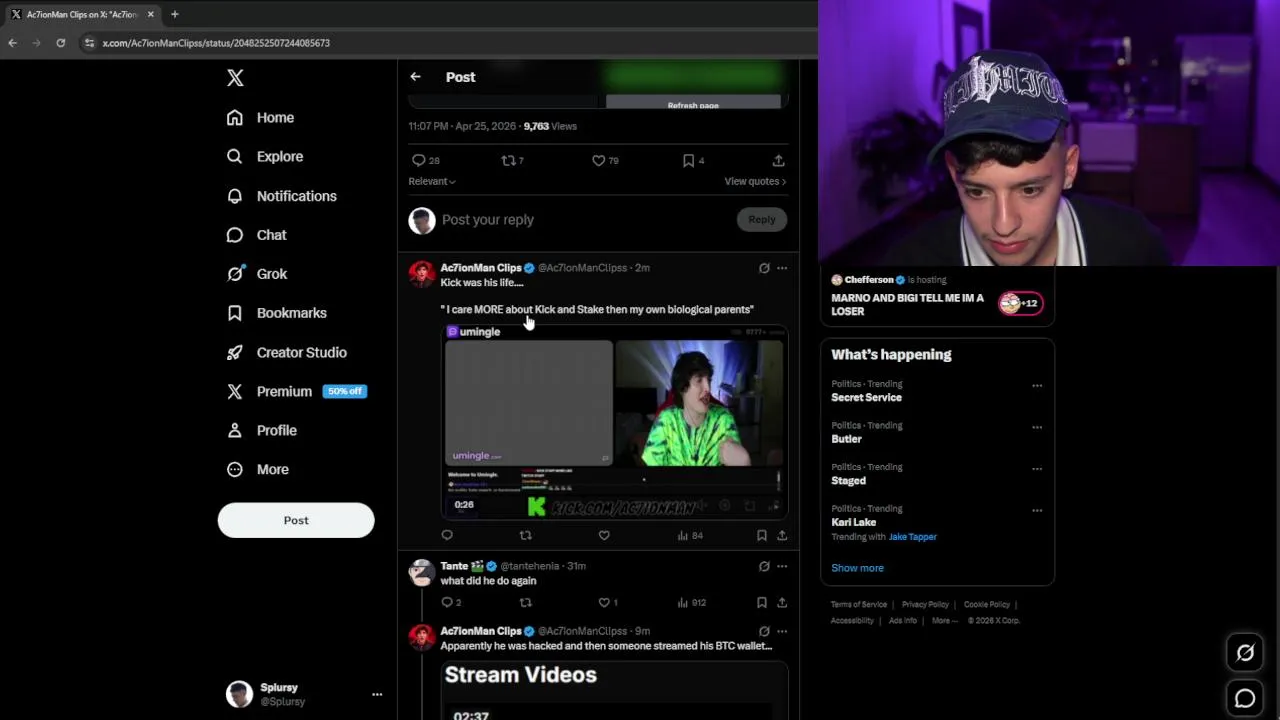Bookmark the main post with 4 bookmarks
The image size is (1280, 720).
click(693, 160)
